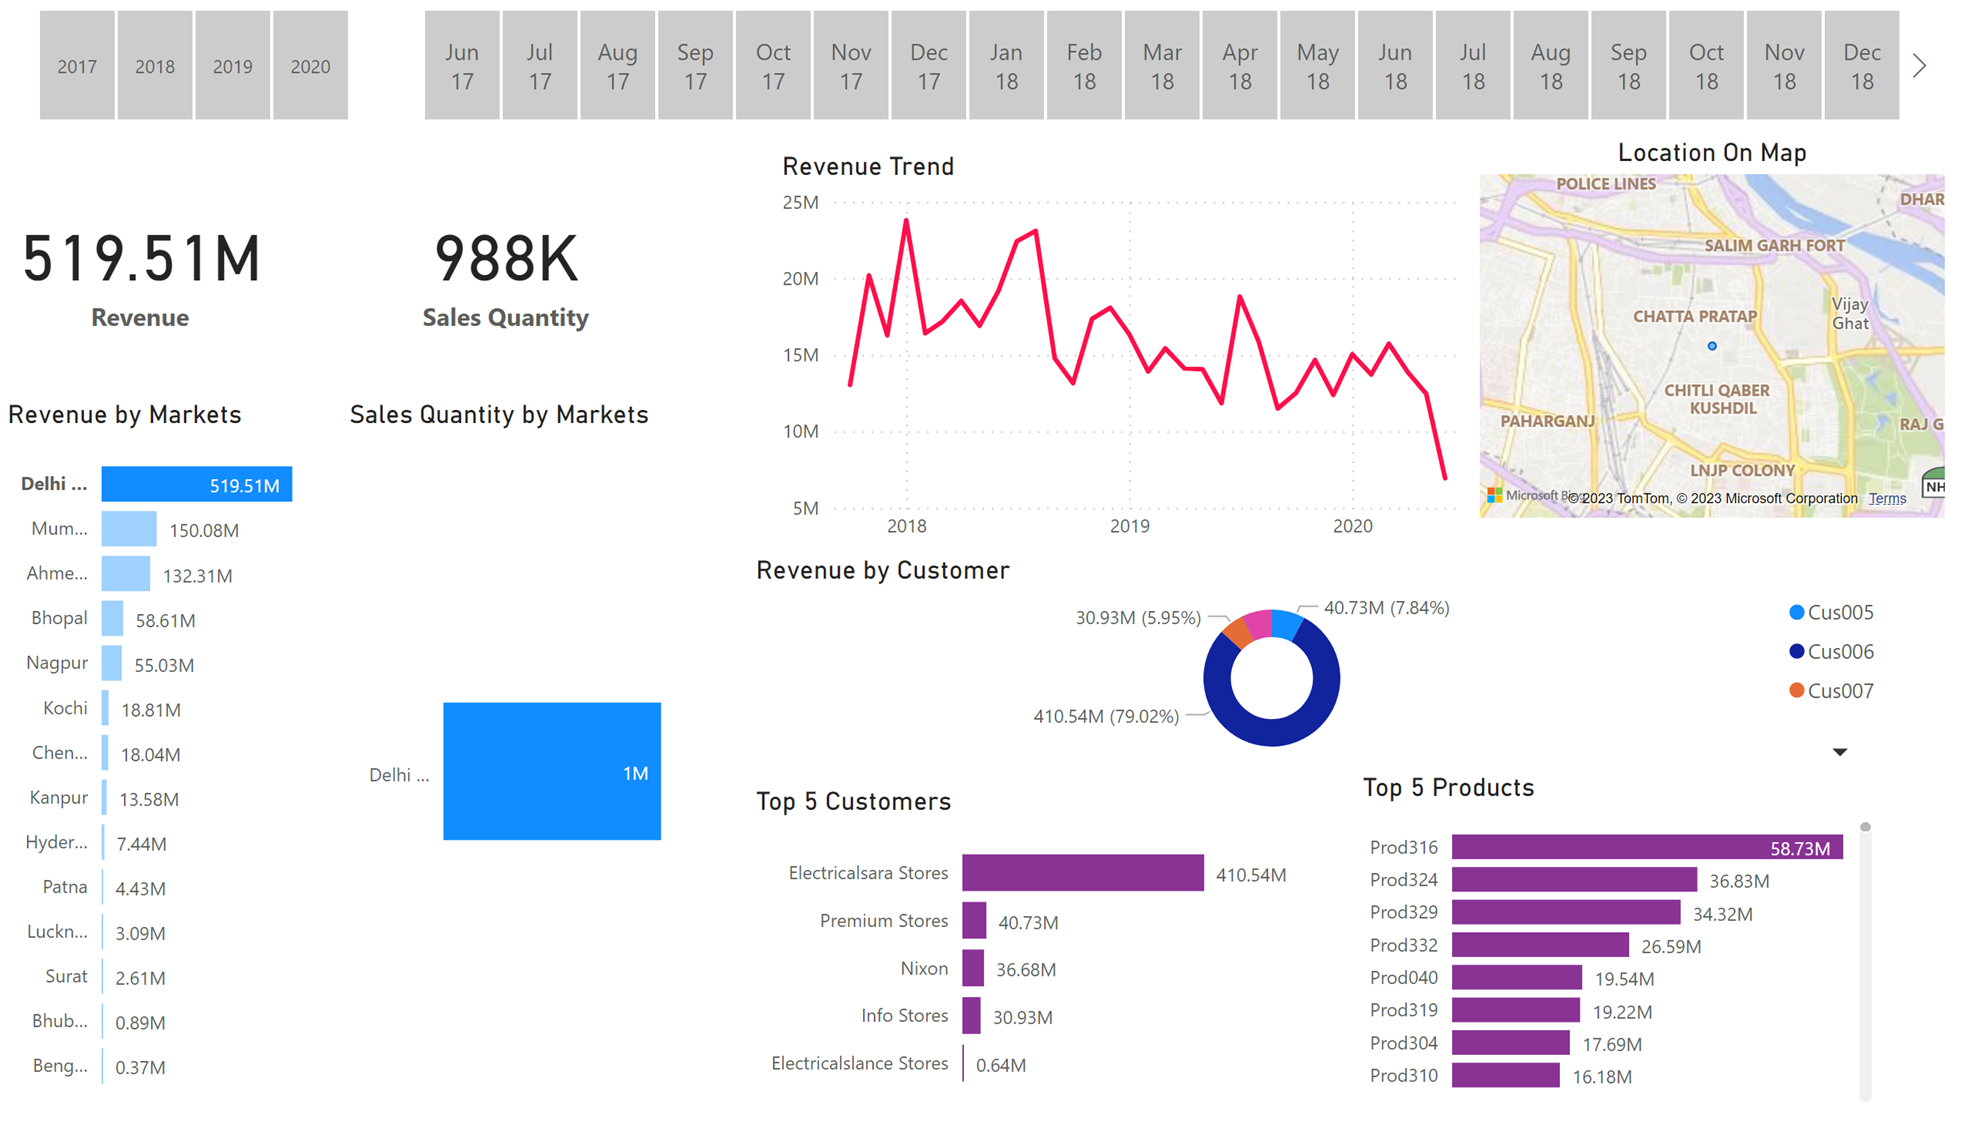Click the location dot on the map

coord(1711,346)
